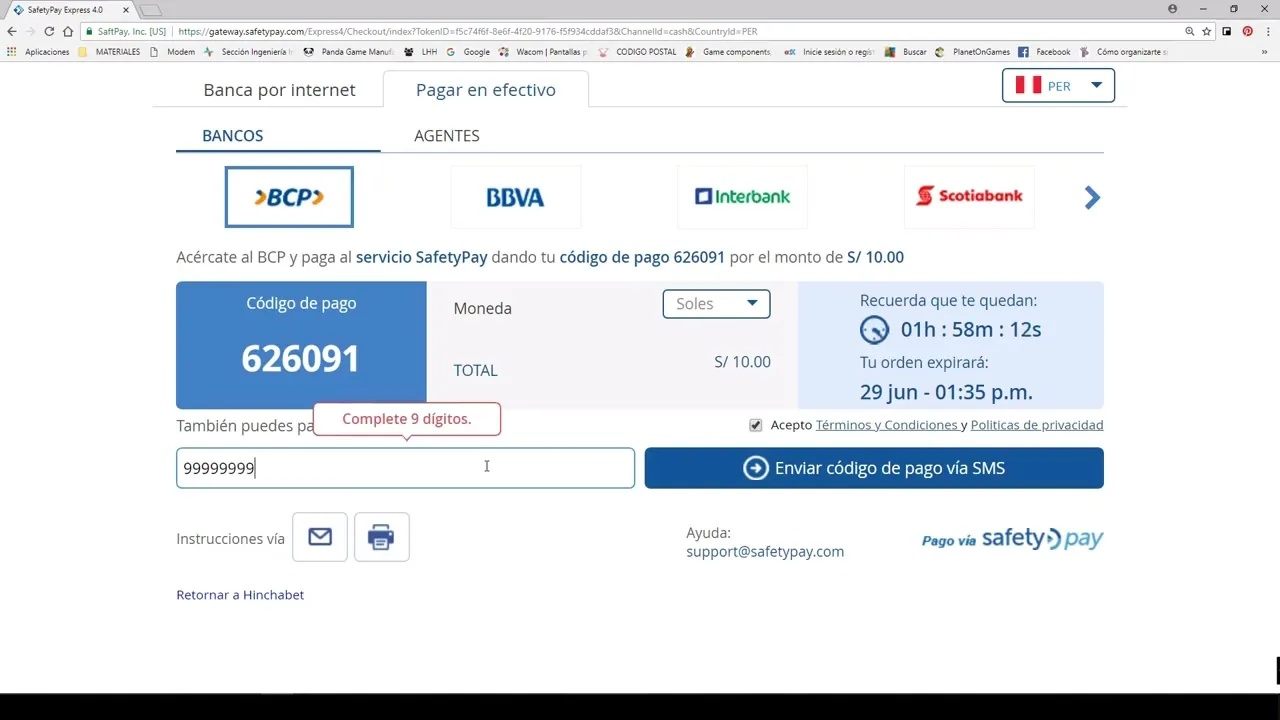Open a new browser tab
Screen dimensions: 1280x720
(150, 10)
